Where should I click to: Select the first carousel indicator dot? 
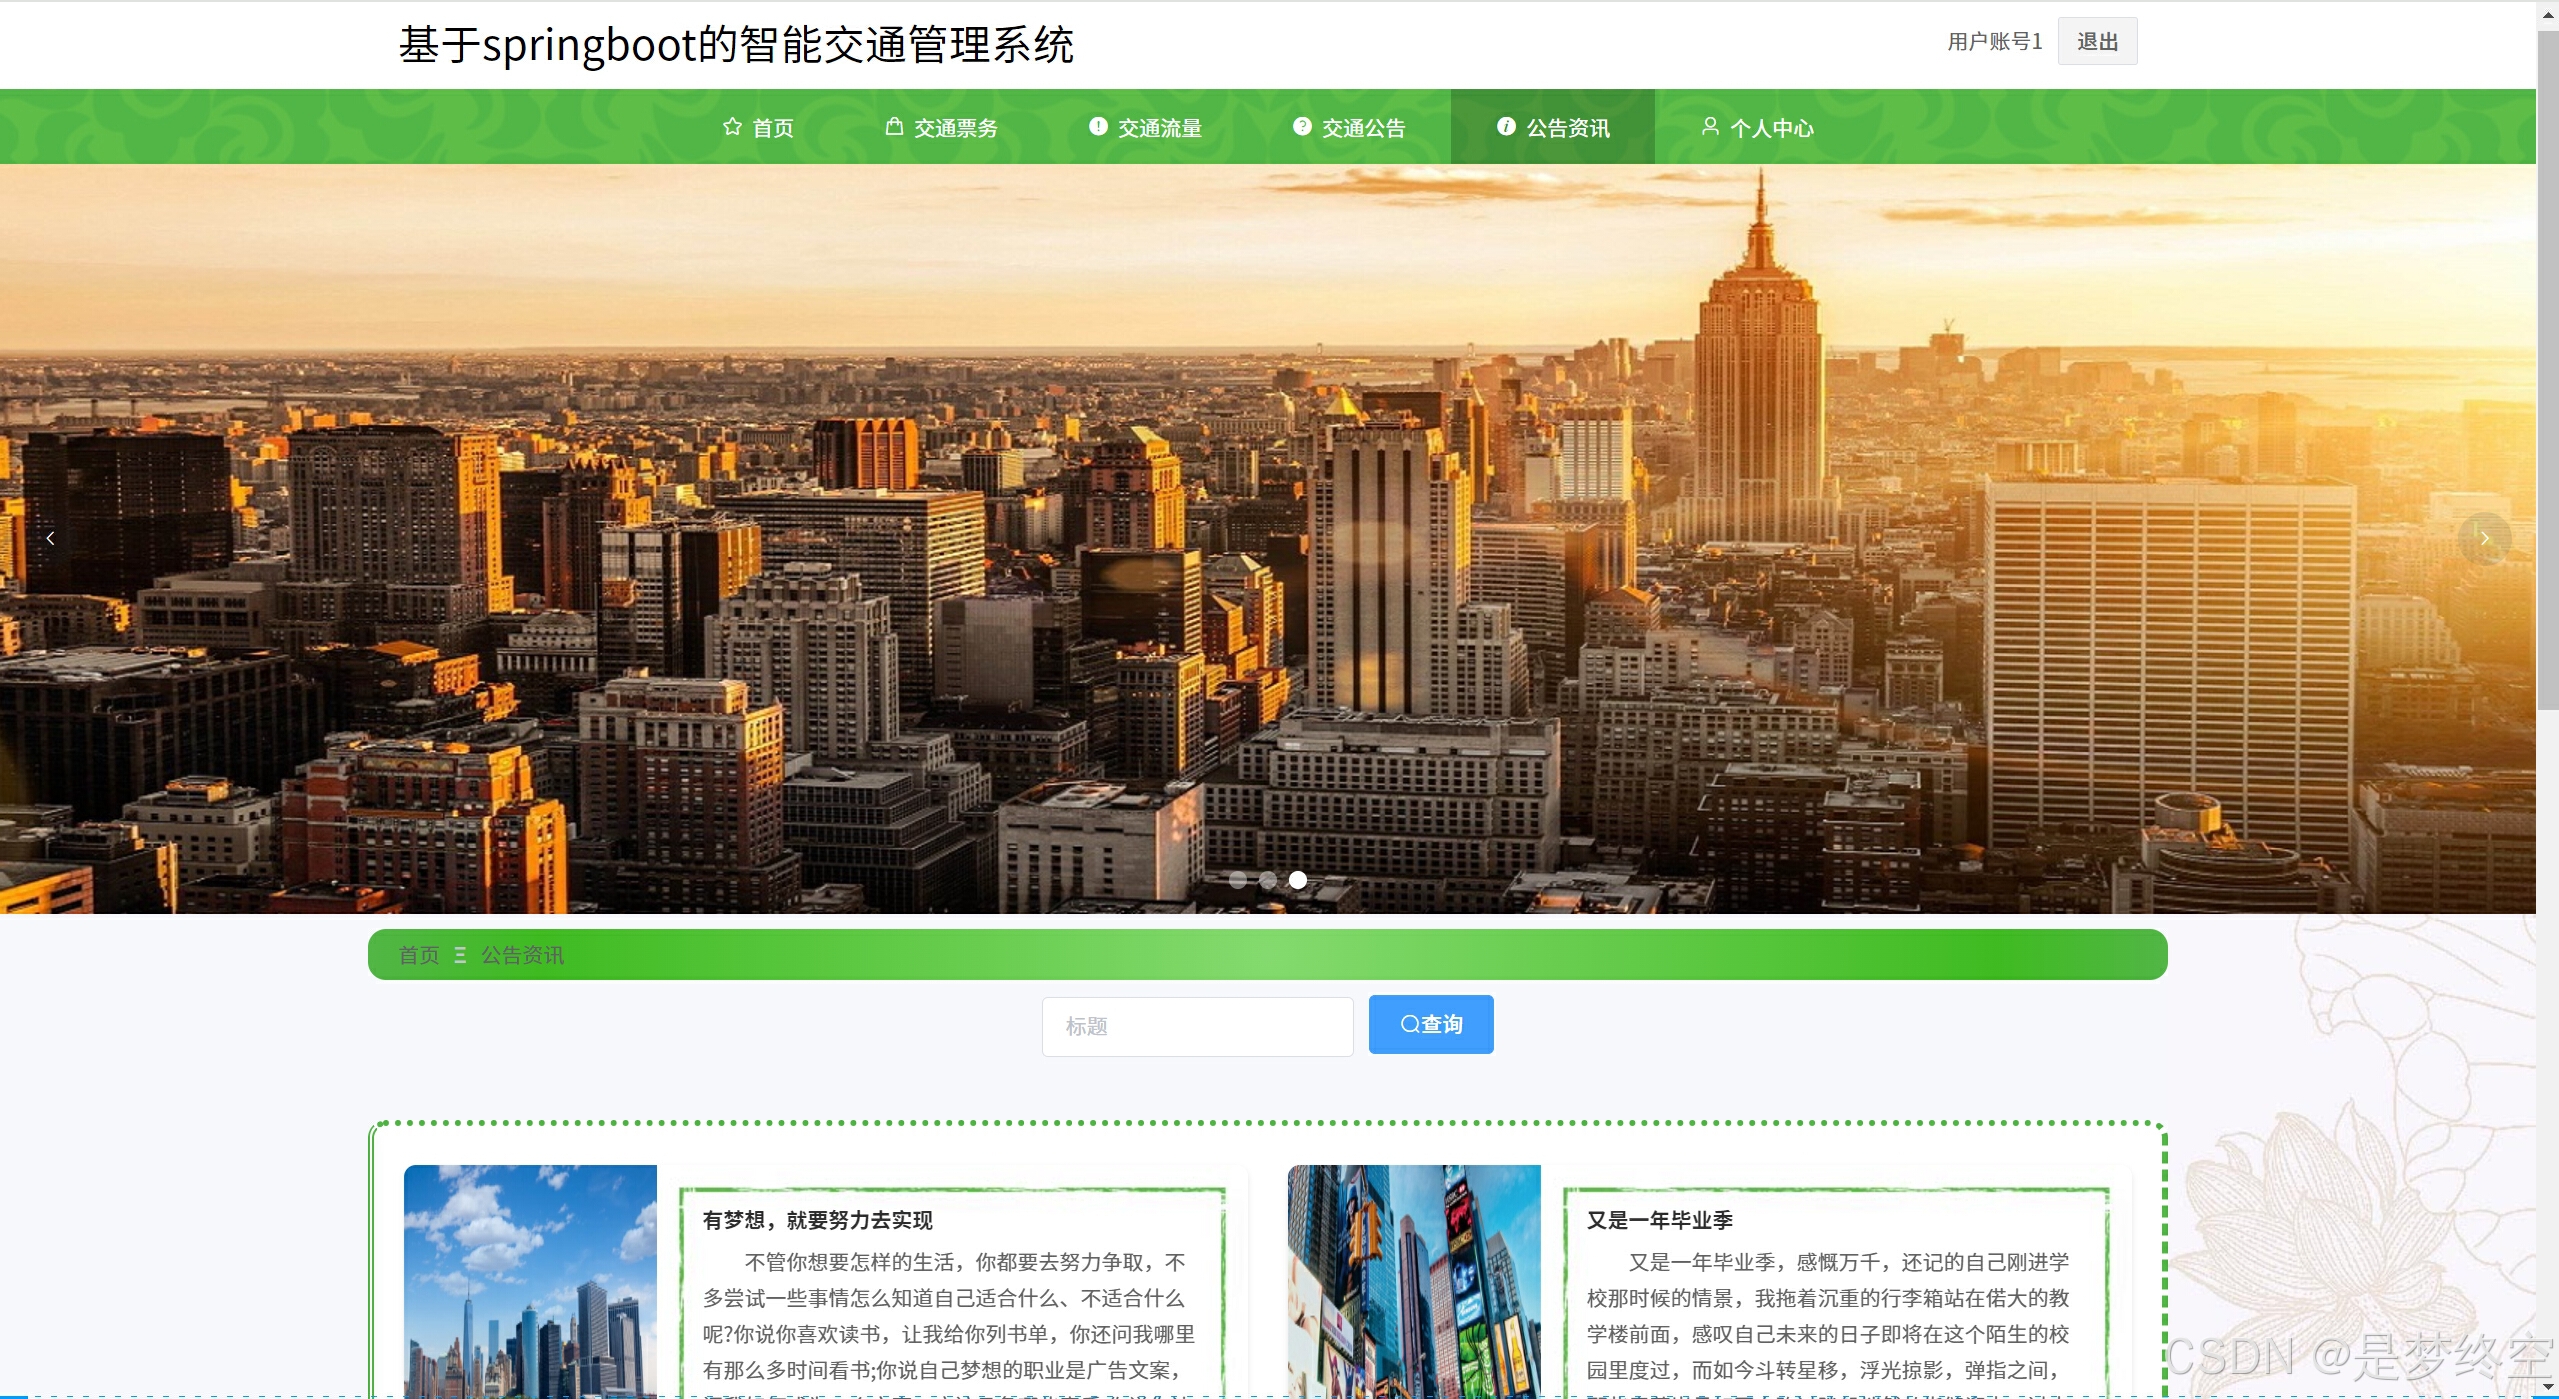pos(1239,880)
